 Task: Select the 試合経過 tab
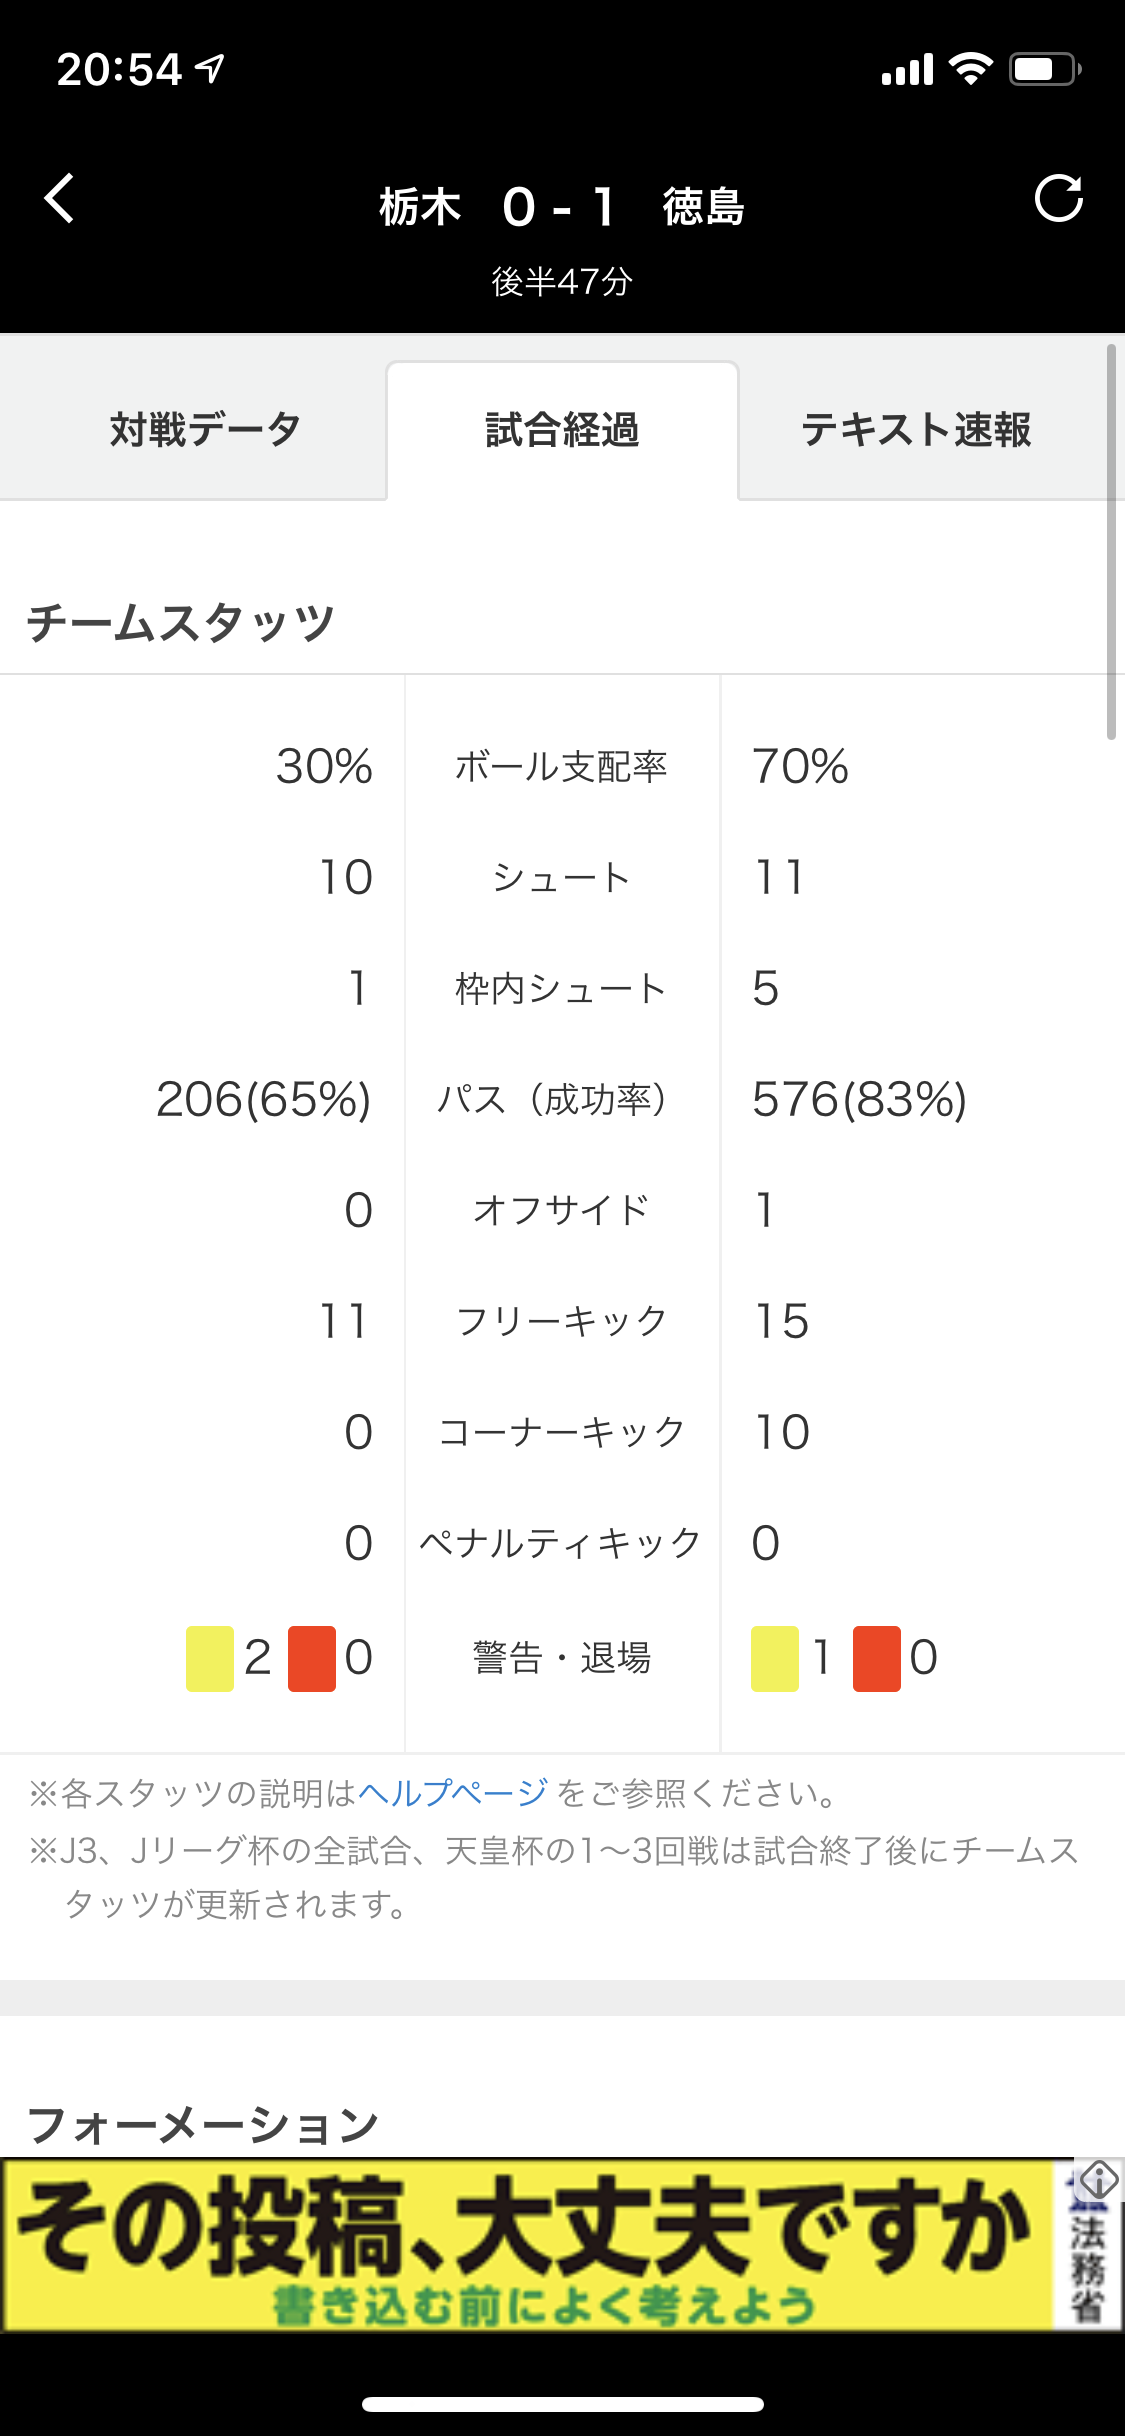[562, 429]
